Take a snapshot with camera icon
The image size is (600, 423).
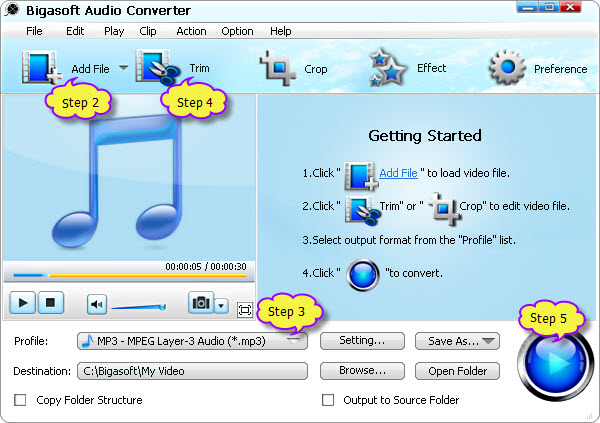coord(201,303)
